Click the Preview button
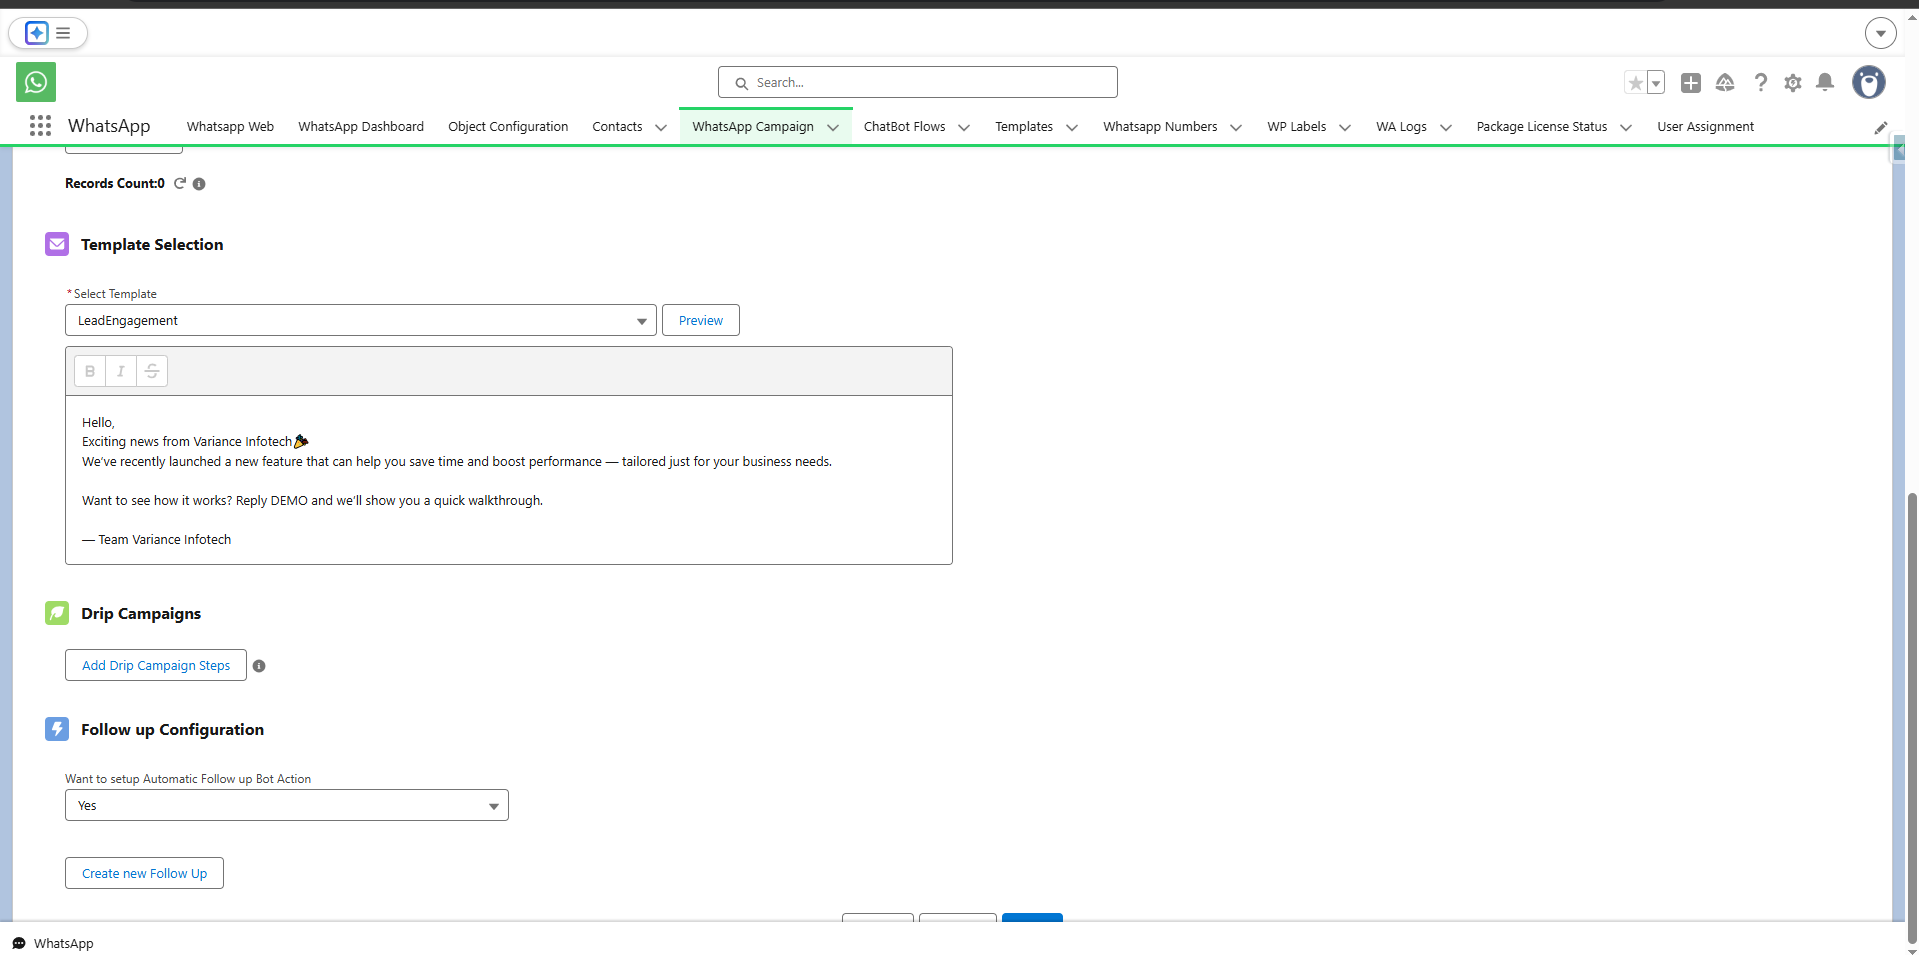The height and width of the screenshot is (955, 1919). pyautogui.click(x=700, y=320)
